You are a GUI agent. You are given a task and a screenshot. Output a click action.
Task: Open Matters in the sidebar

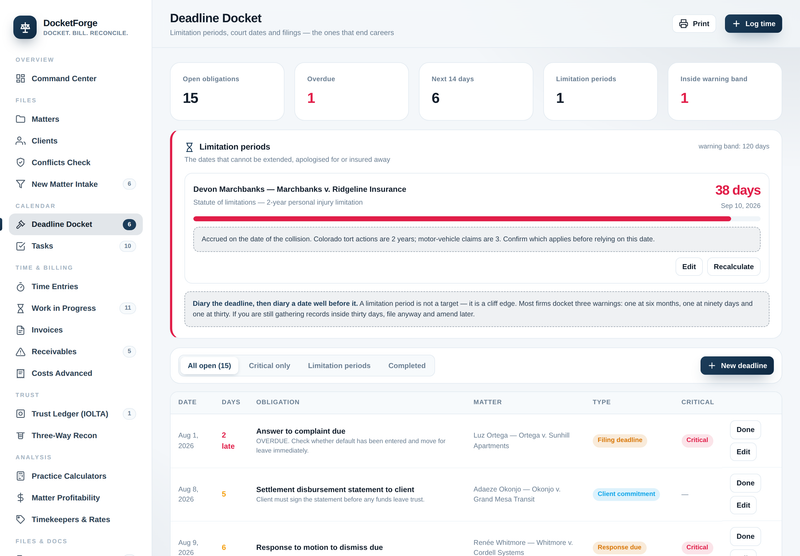76,119
